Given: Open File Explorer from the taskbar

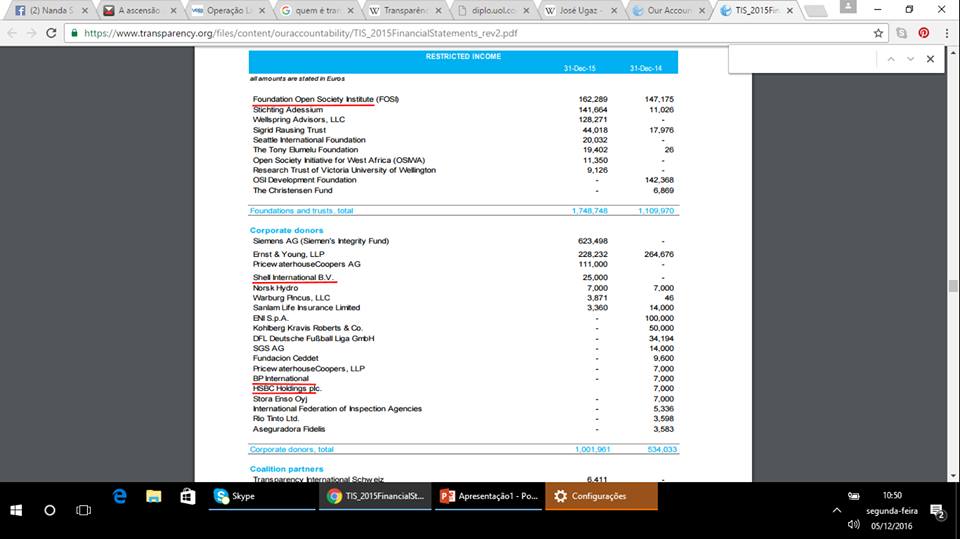Looking at the screenshot, I should (153, 496).
